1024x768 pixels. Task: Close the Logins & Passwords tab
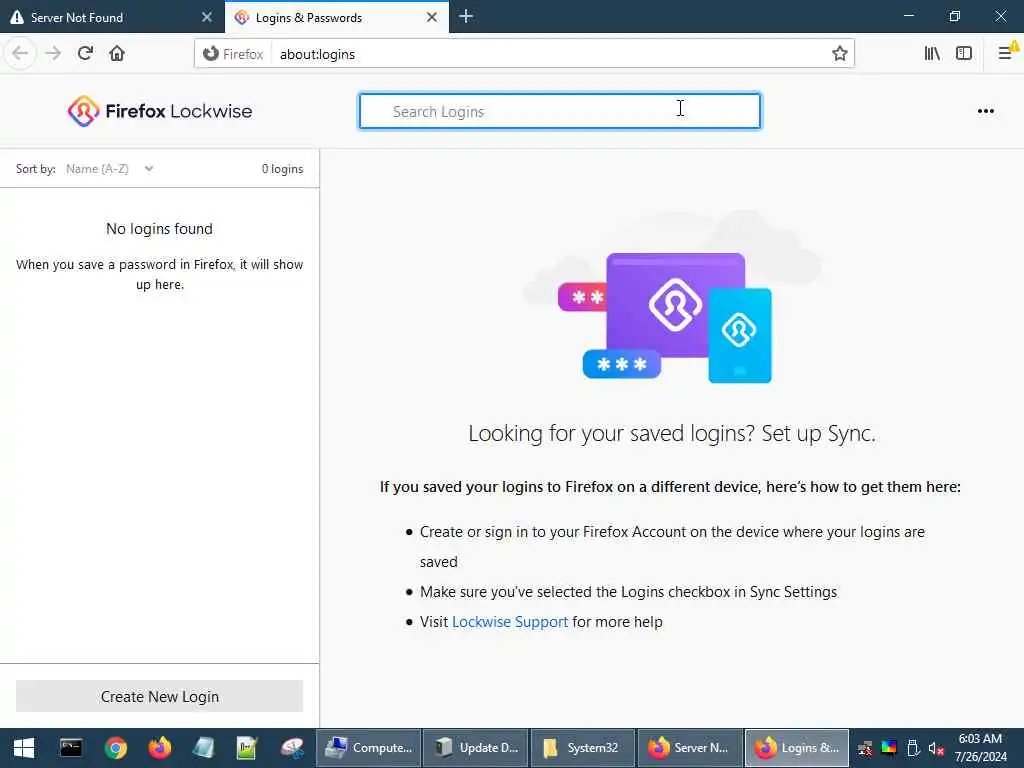tap(432, 17)
